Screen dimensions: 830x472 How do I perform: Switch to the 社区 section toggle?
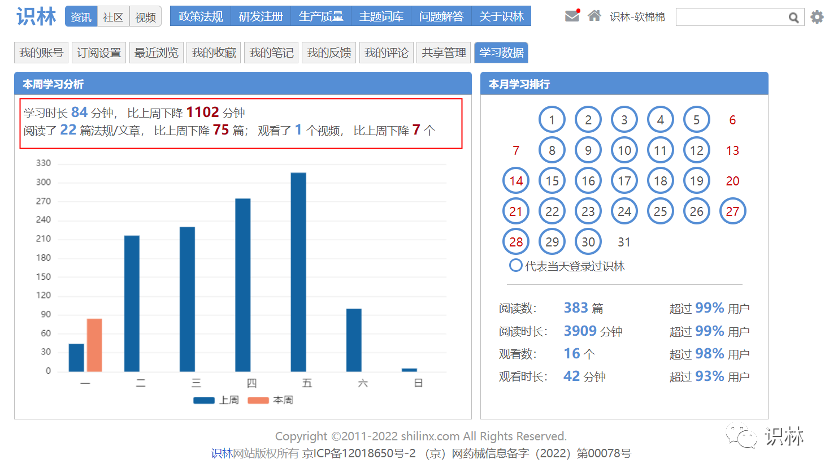point(113,17)
